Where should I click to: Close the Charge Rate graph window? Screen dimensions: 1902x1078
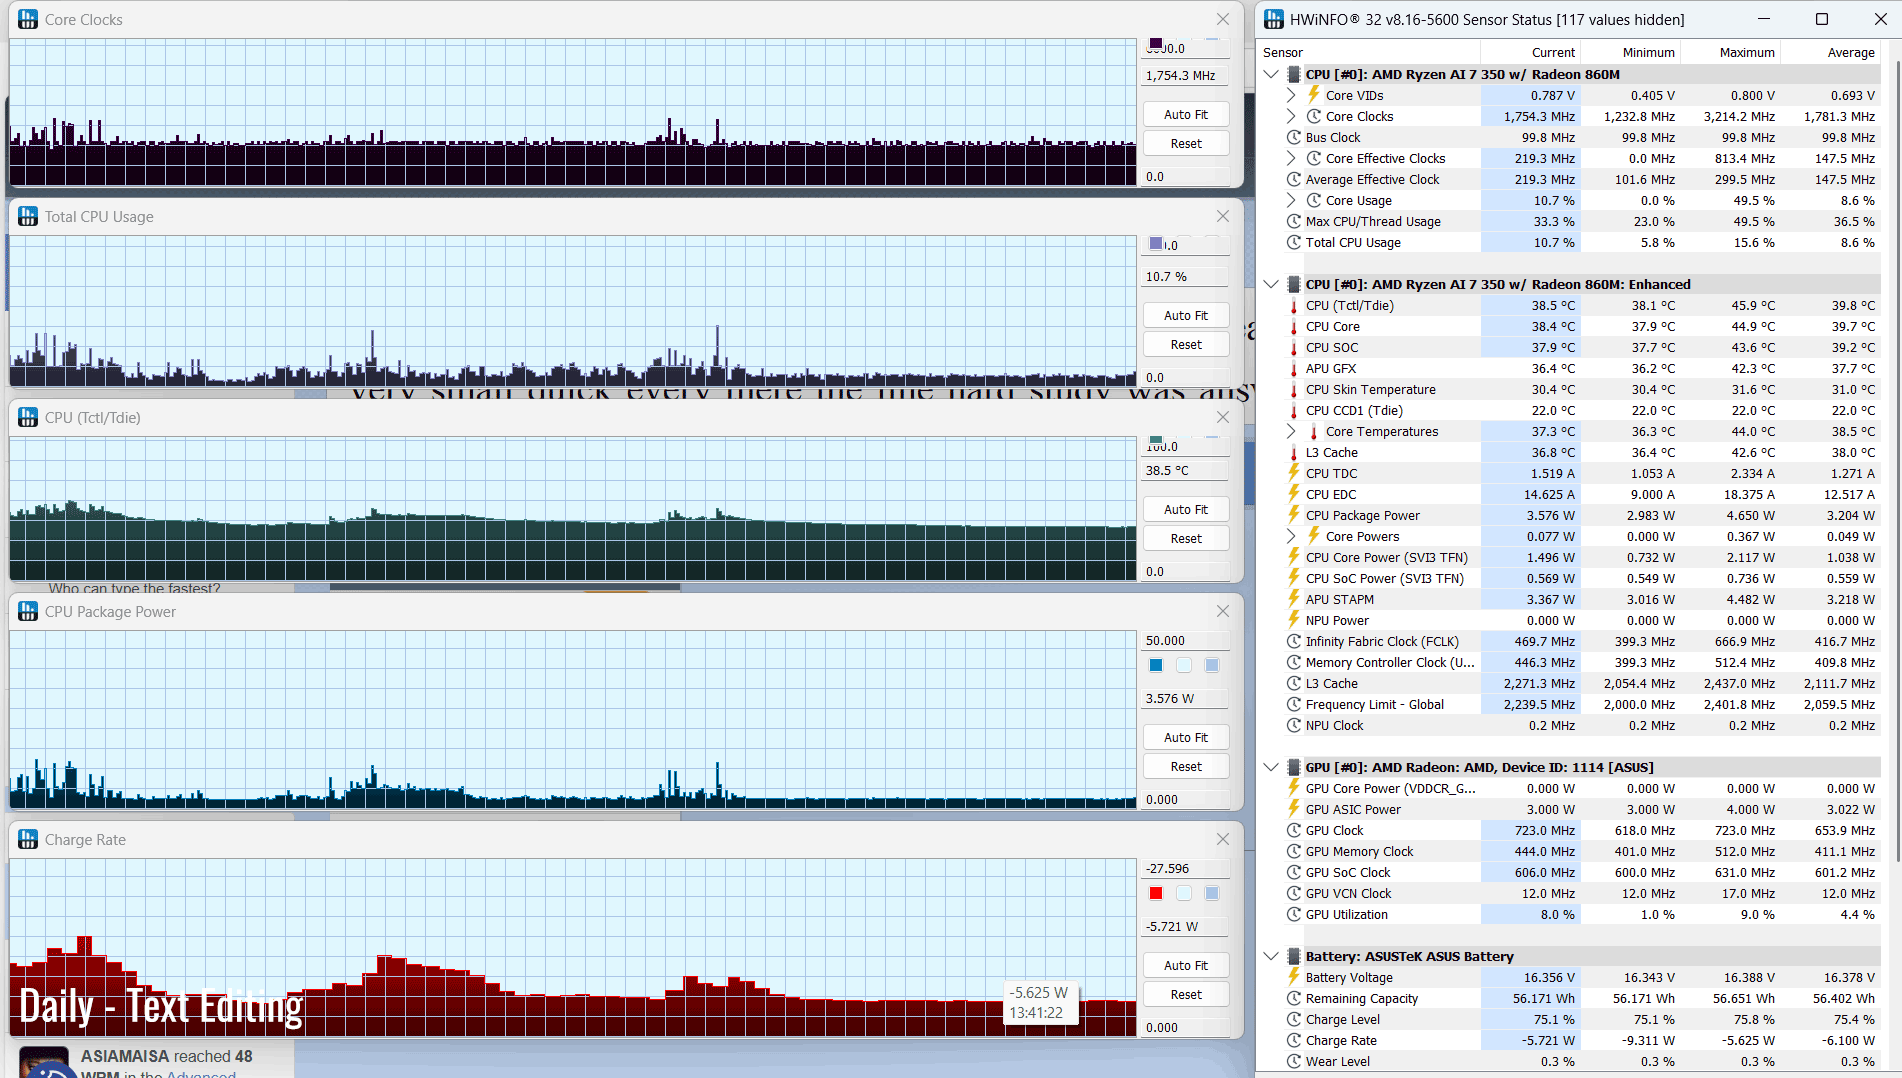(x=1223, y=840)
